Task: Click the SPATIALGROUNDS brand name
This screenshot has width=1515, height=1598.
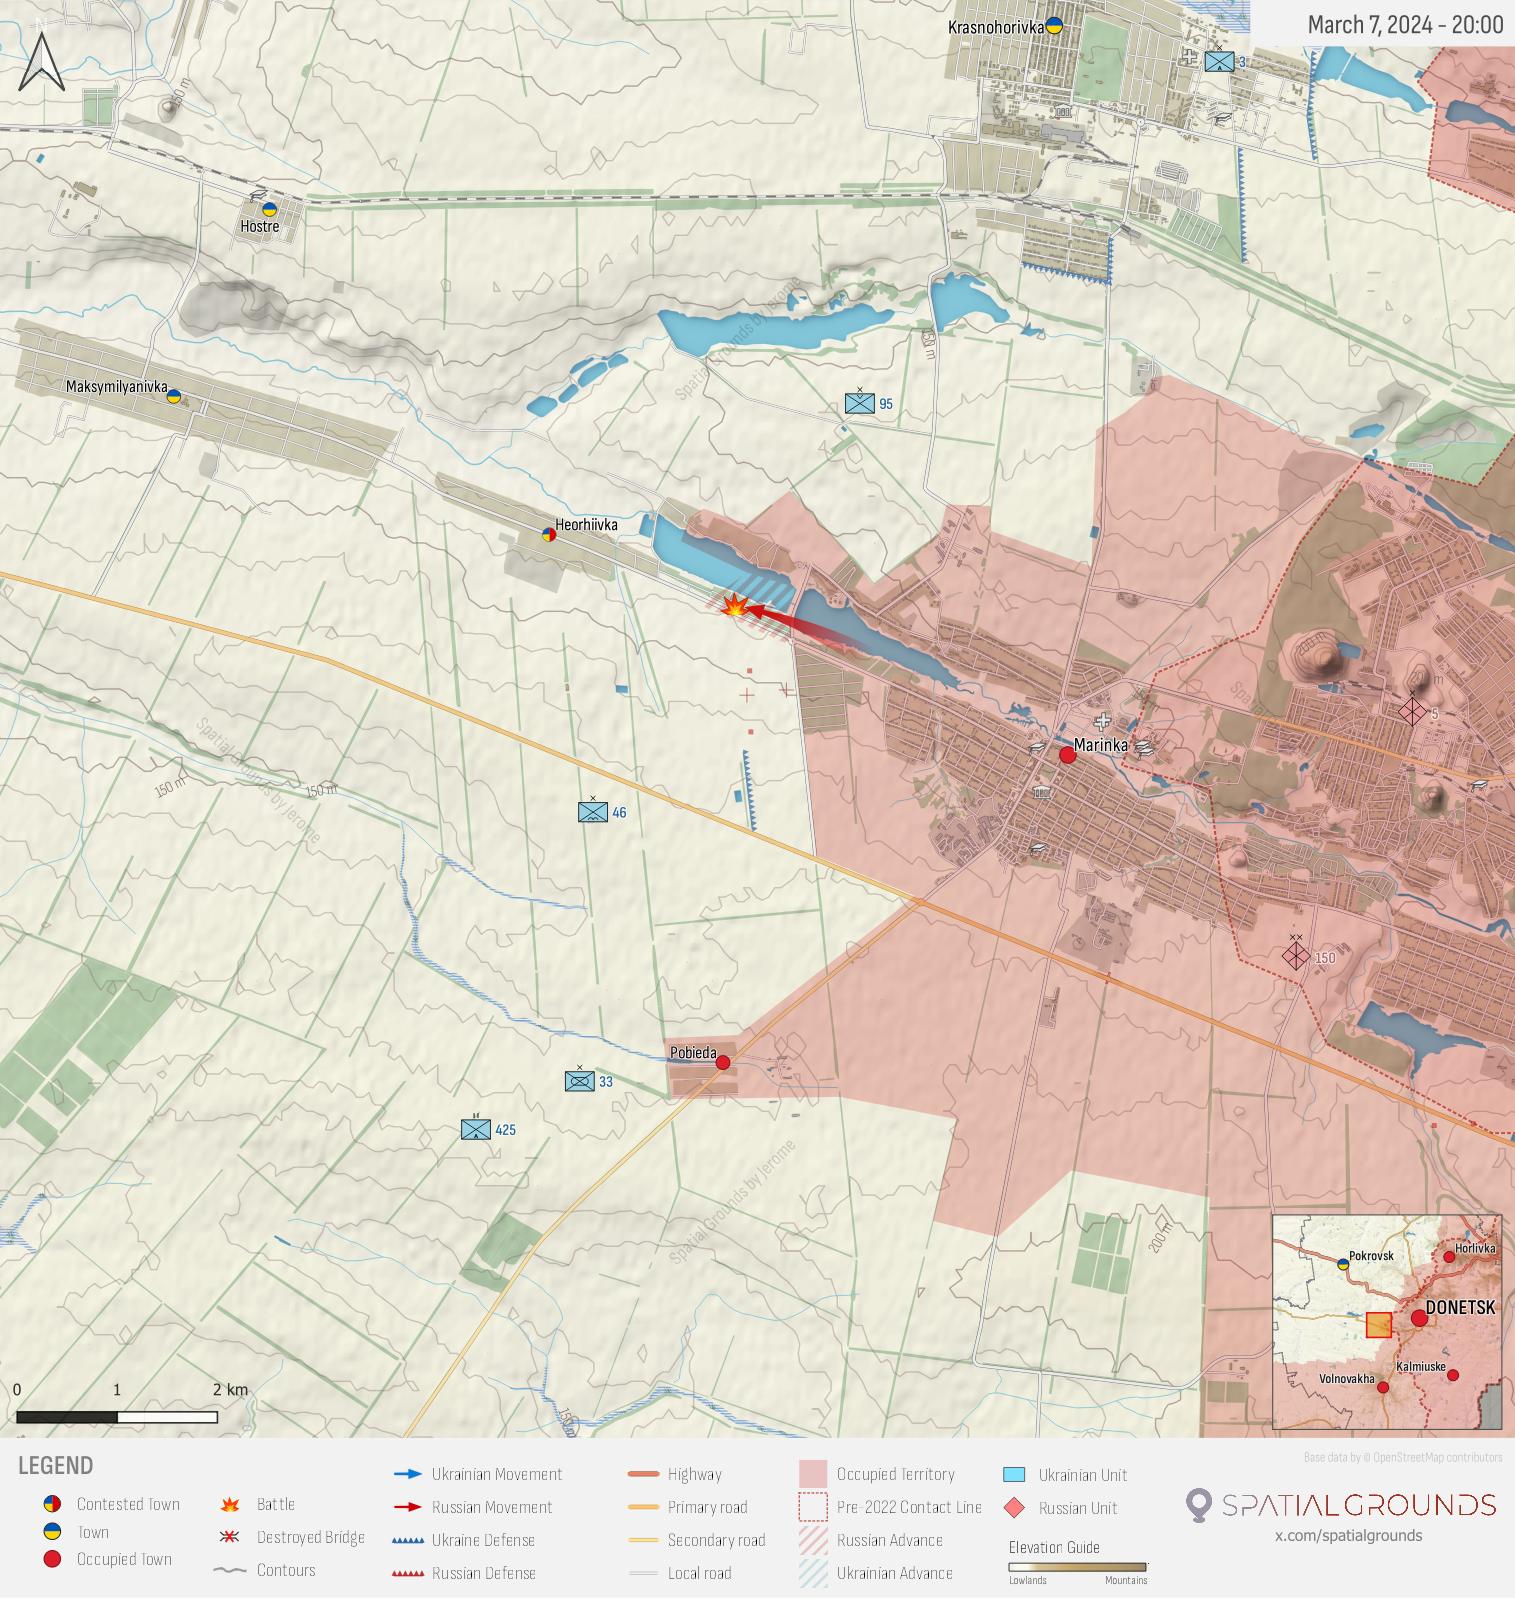Action: tap(1359, 1505)
